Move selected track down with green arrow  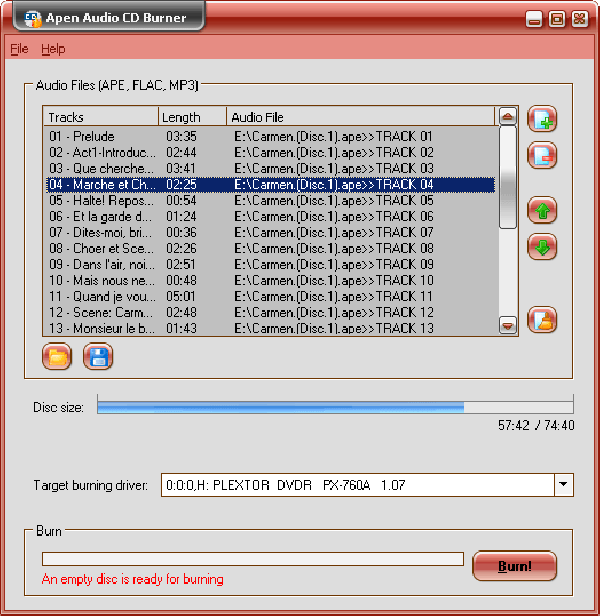(542, 247)
